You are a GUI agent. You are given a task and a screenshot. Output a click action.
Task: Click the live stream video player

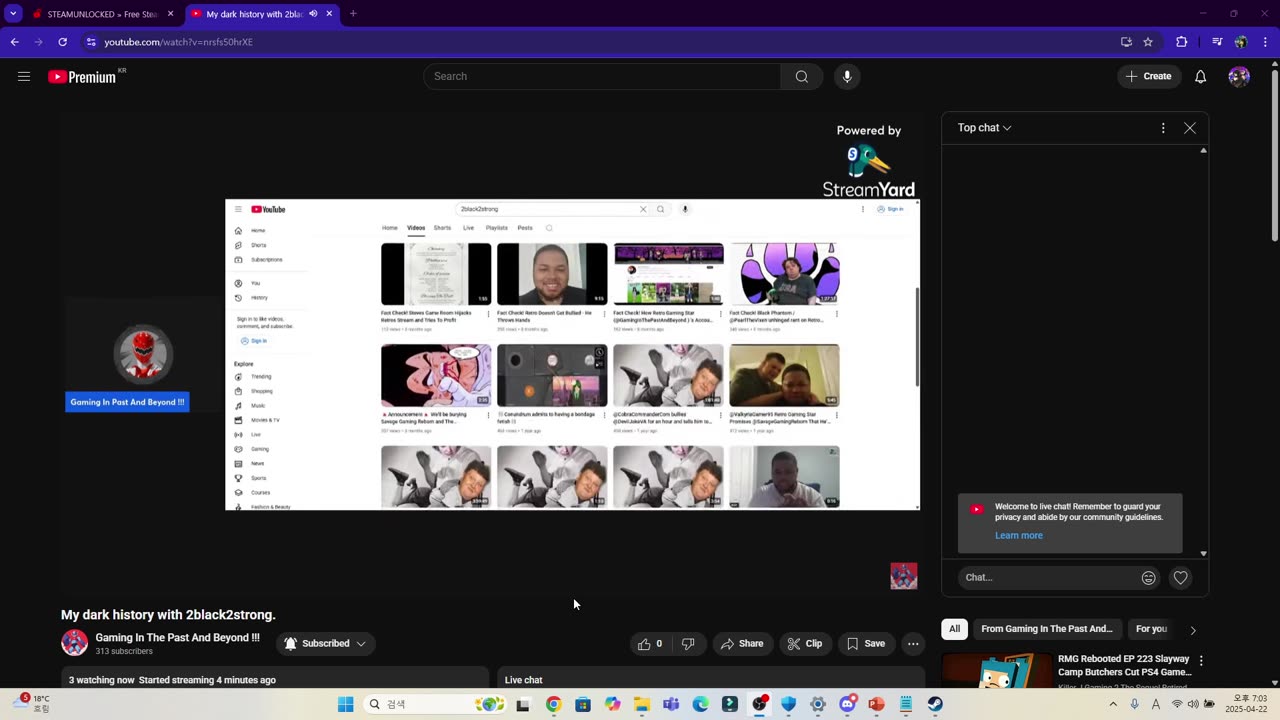pyautogui.click(x=492, y=355)
